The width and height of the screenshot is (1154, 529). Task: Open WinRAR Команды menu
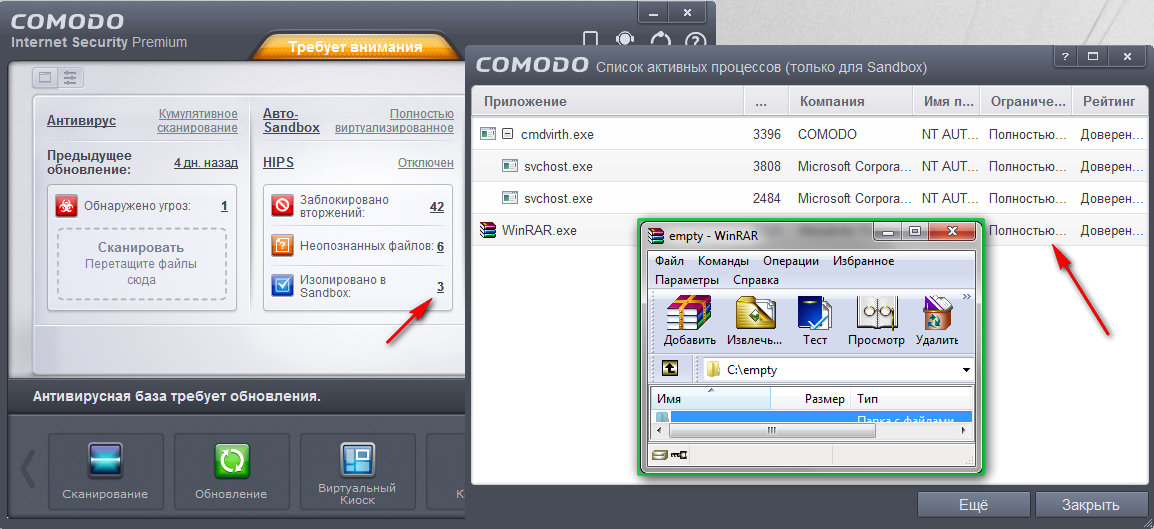723,261
